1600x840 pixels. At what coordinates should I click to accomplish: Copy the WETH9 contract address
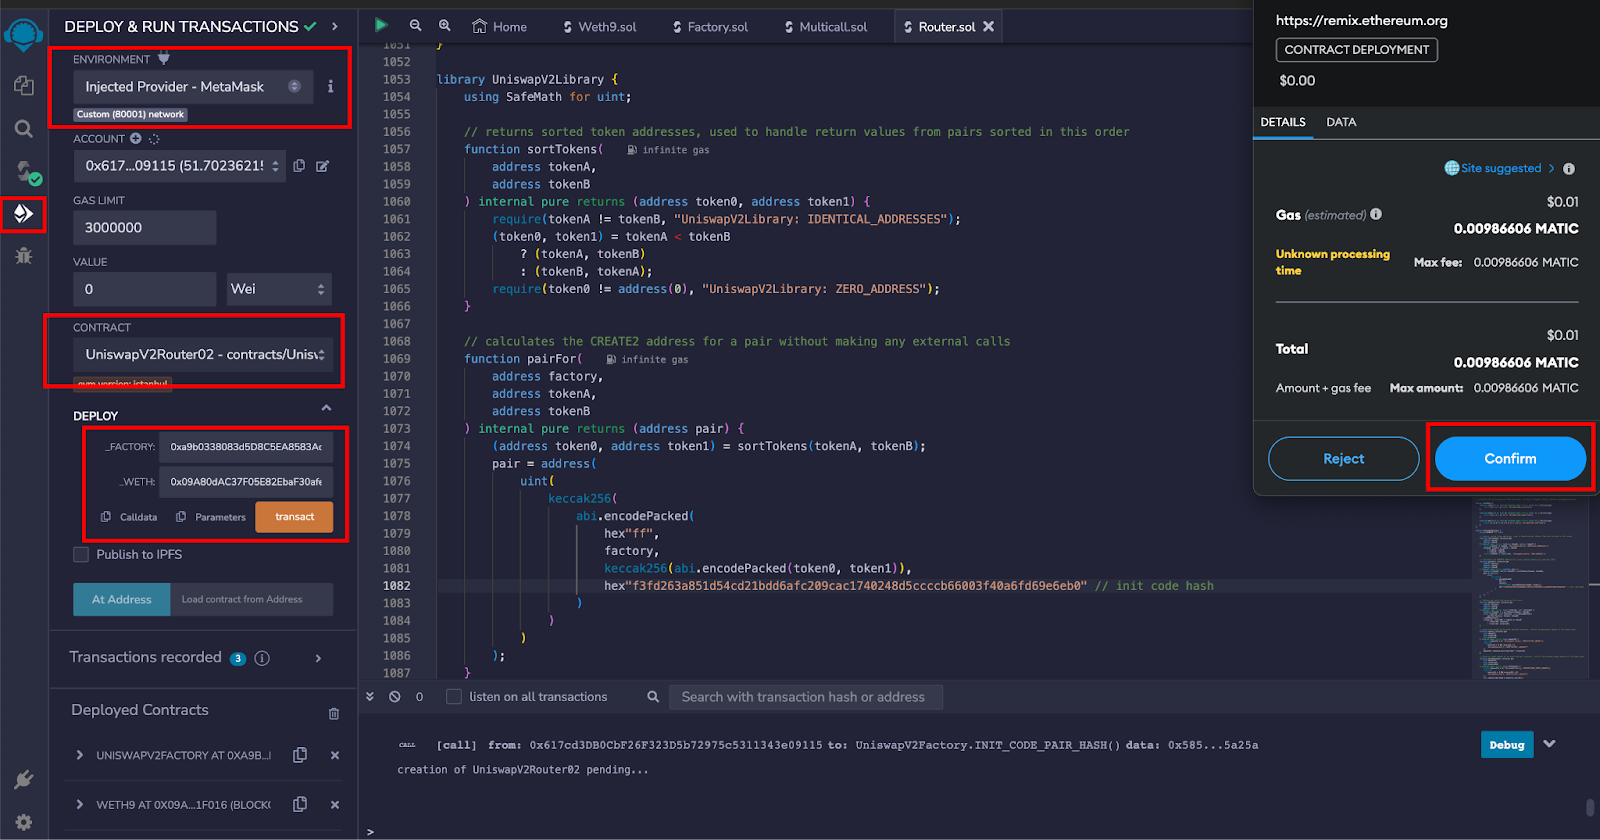pos(300,804)
